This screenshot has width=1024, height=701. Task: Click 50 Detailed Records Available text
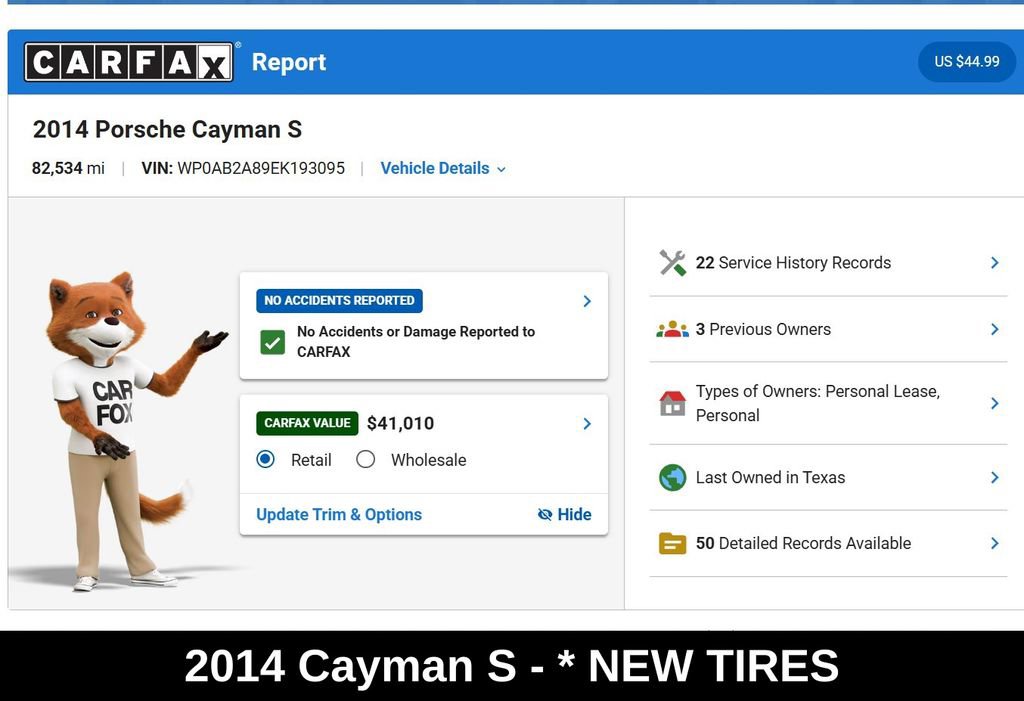803,543
